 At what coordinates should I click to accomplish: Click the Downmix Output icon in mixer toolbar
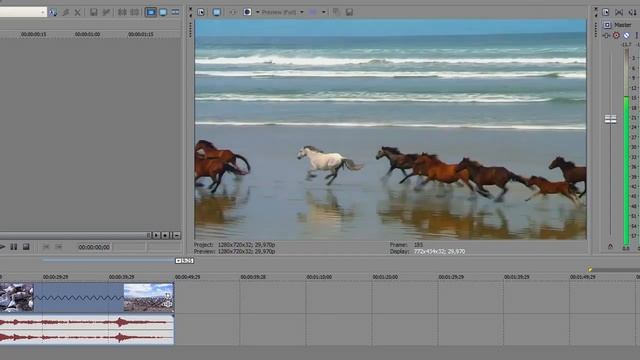pyautogui.click(x=619, y=12)
